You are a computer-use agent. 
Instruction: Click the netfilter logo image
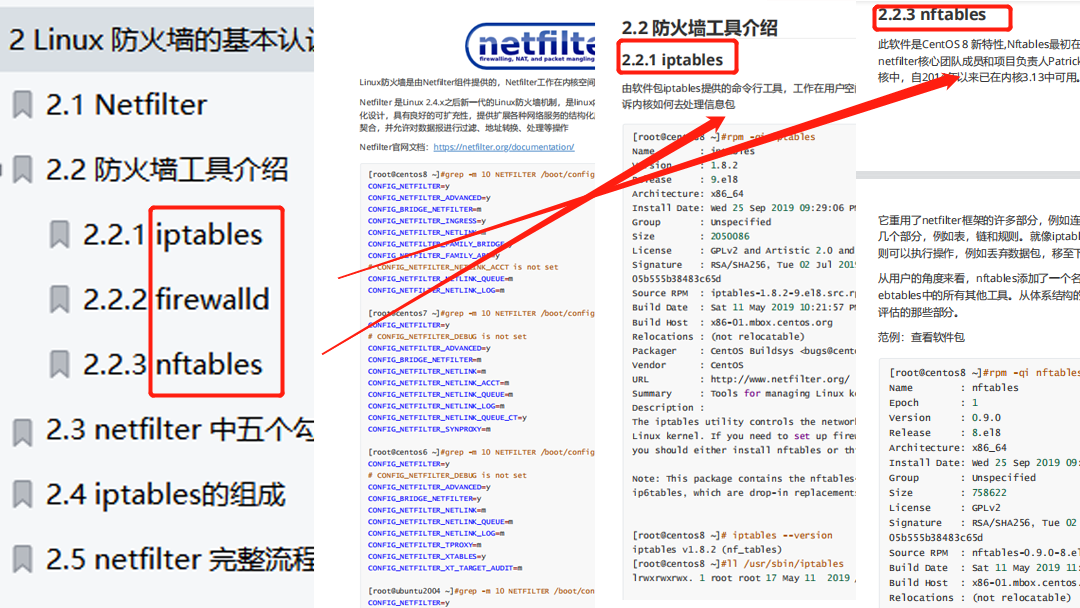pyautogui.click(x=530, y=45)
